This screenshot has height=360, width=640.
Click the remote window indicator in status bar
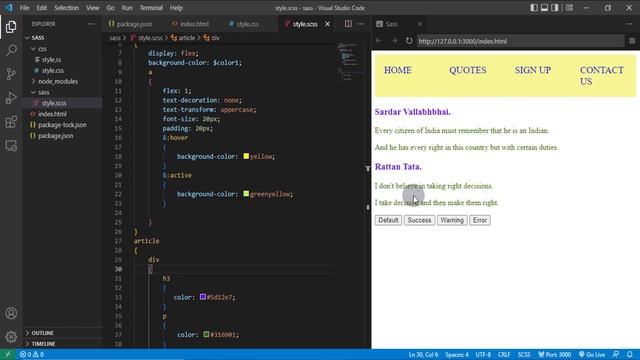[x=7, y=354]
